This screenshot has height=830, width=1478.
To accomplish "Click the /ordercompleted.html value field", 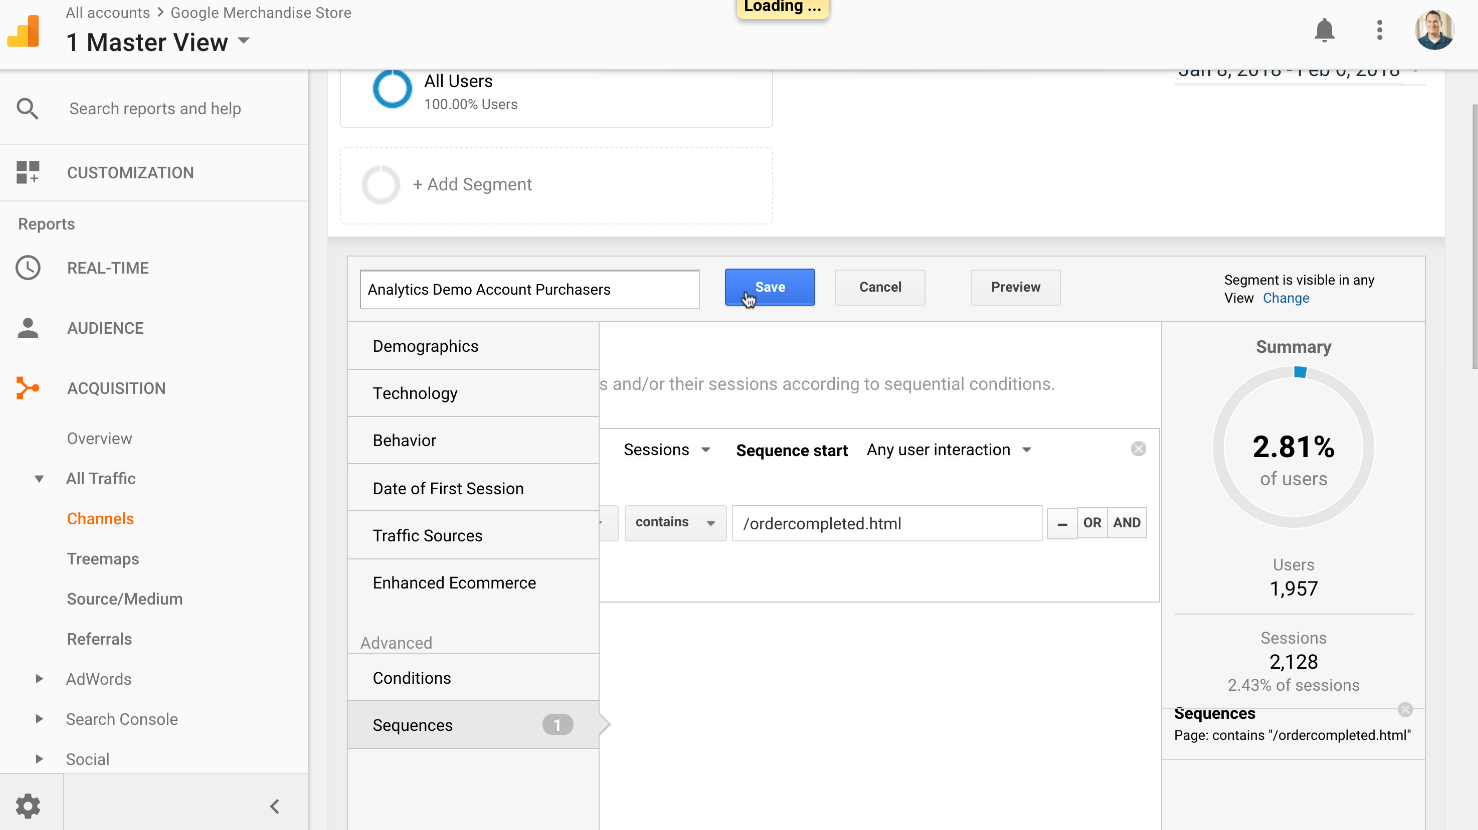I will [887, 523].
